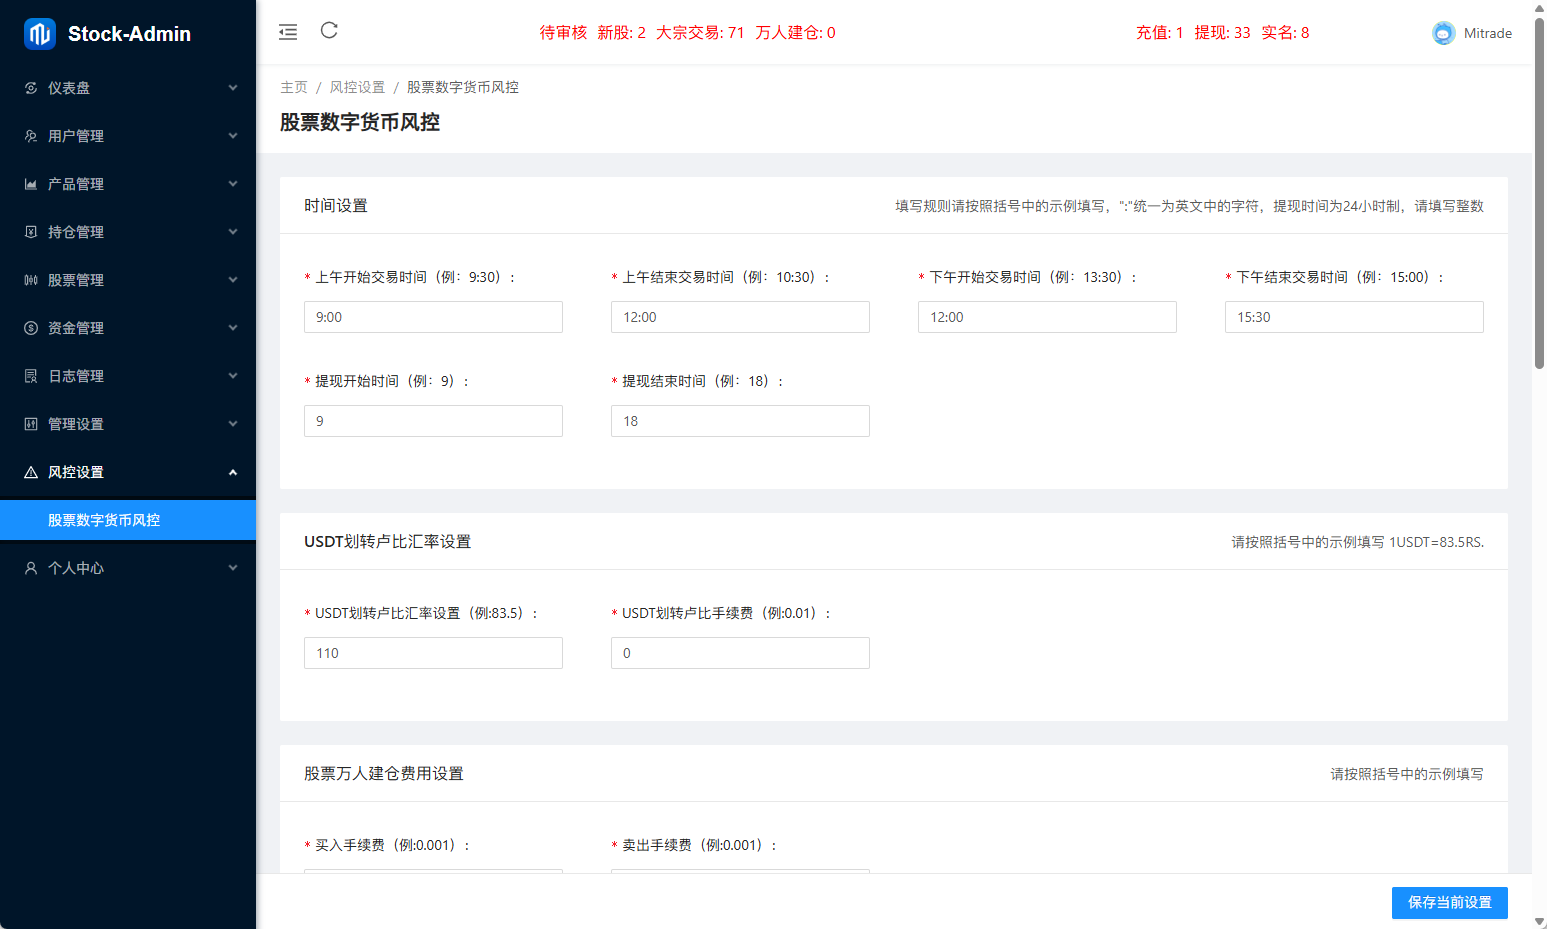
Task: Open the 提现: 33 notice
Action: 1222,32
